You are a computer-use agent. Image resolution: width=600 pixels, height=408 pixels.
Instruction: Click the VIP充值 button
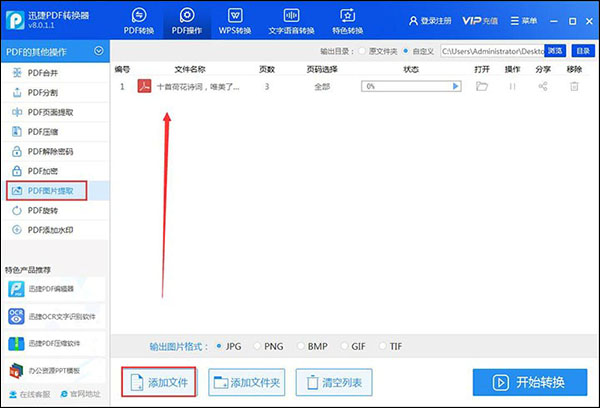coord(480,21)
